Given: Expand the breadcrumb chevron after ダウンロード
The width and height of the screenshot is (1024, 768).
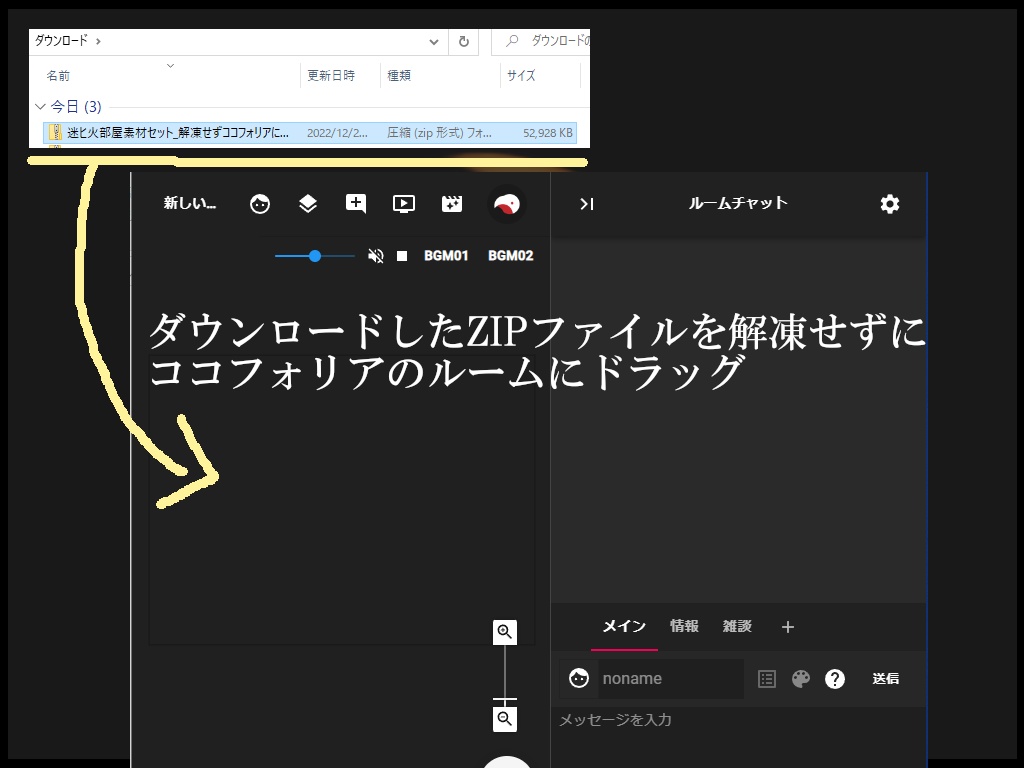Looking at the screenshot, I should [98, 41].
